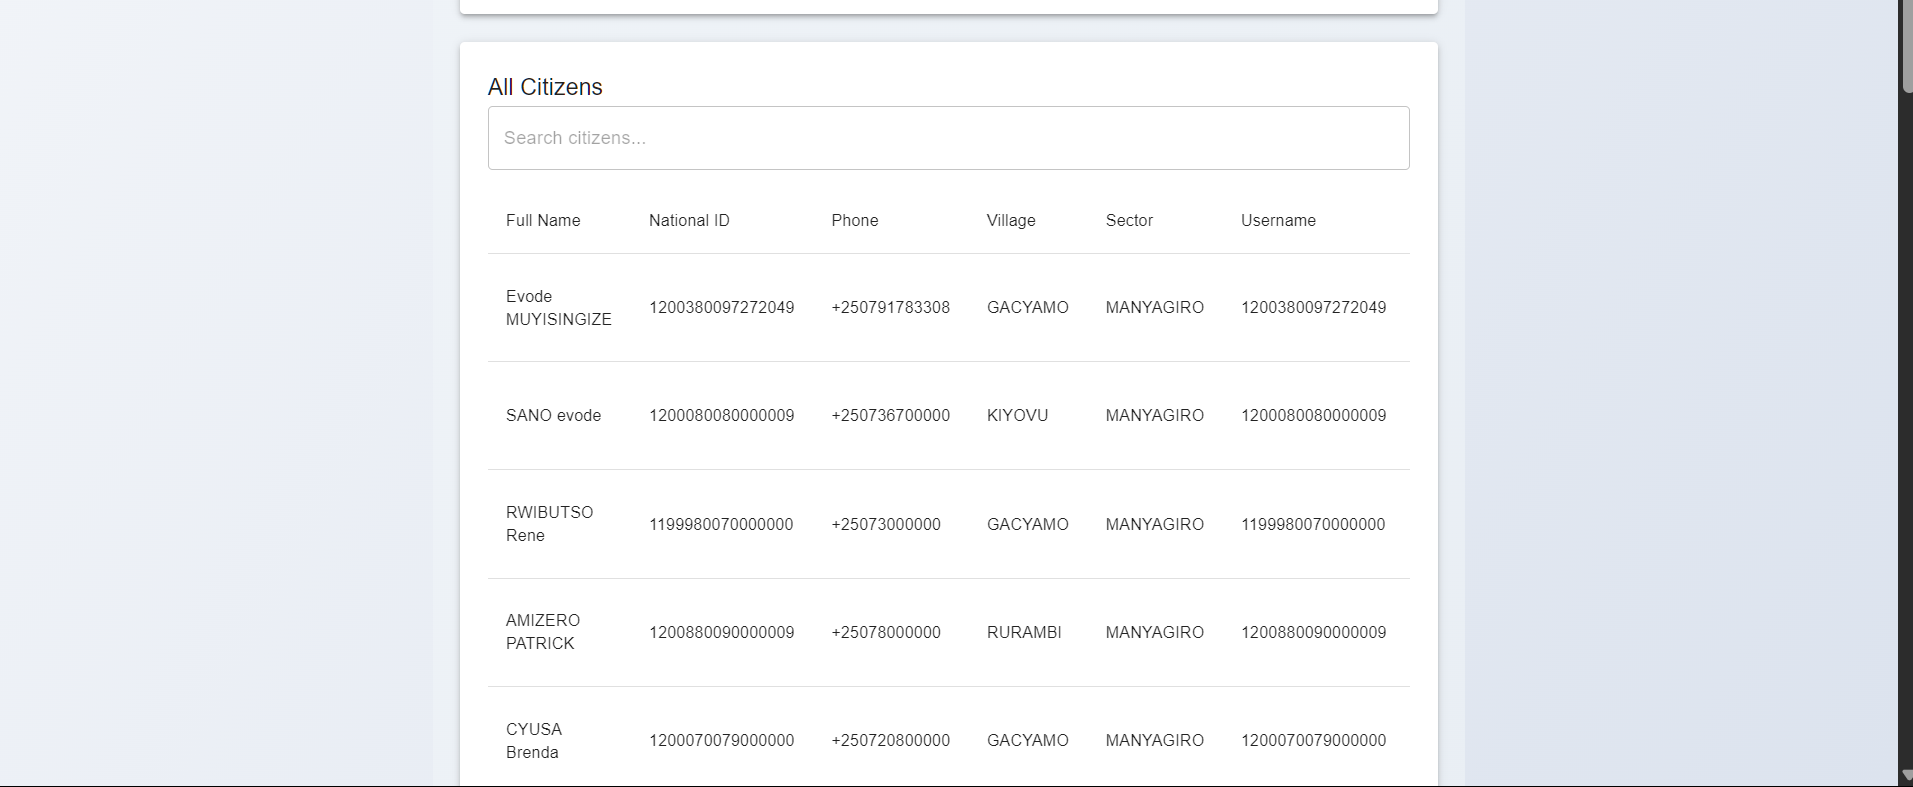Click MANYAGIRO sector in SANO evode row
This screenshot has width=1913, height=787.
(x=1155, y=415)
